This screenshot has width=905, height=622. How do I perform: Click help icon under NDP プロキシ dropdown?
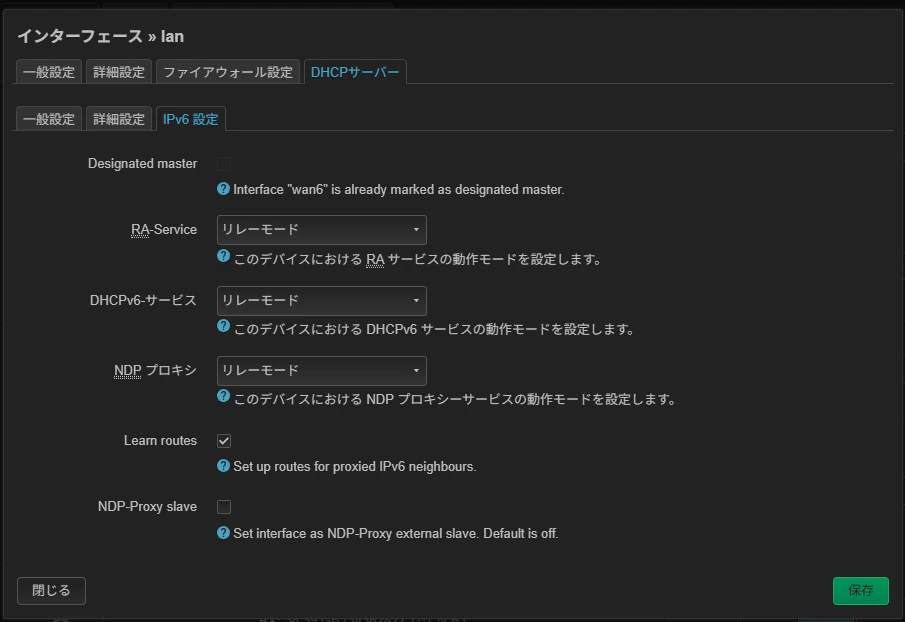coord(223,396)
